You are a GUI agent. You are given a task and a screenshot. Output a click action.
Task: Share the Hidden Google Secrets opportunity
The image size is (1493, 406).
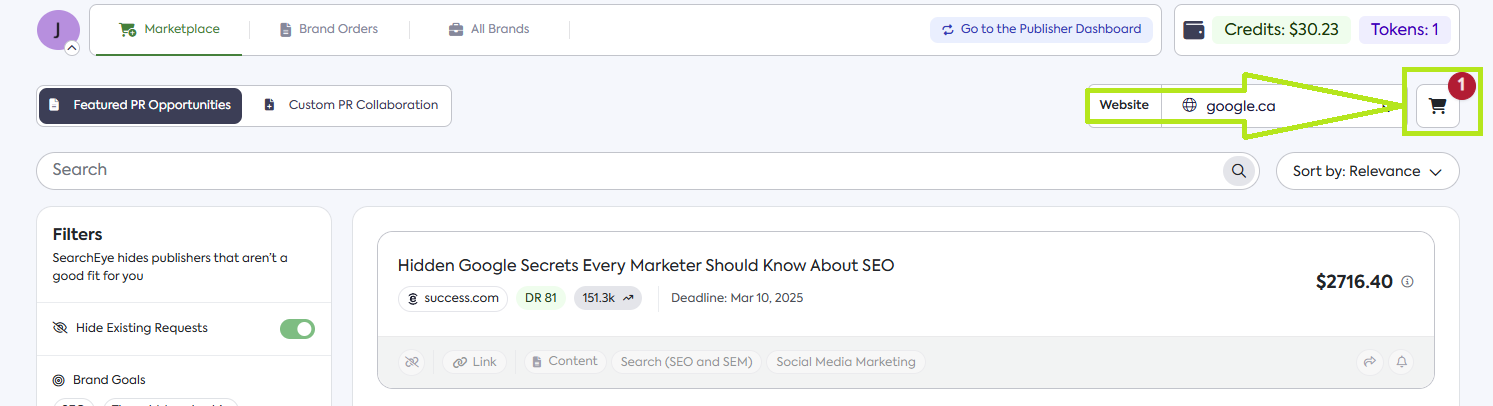[1367, 362]
